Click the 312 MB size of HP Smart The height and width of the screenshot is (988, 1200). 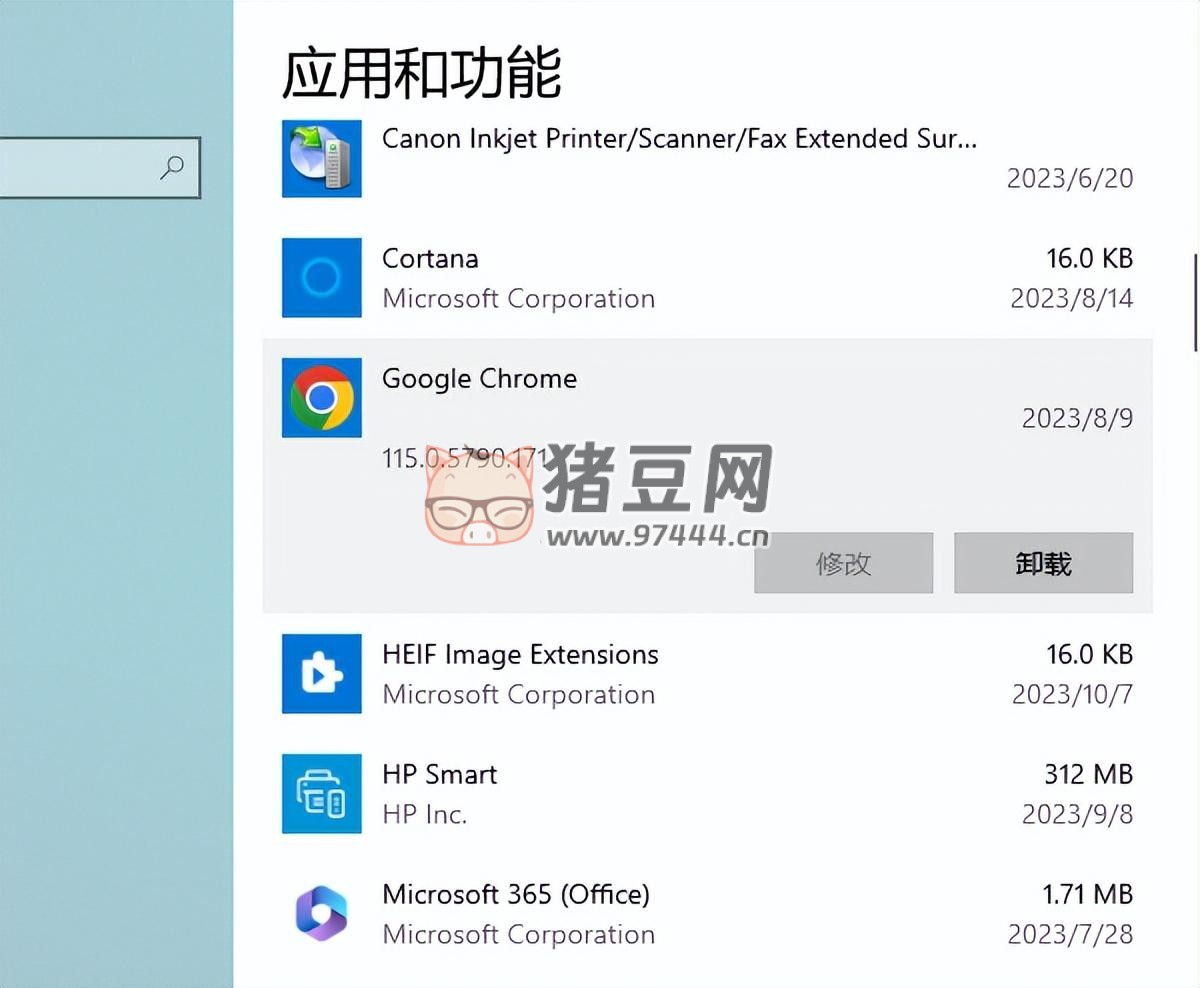[x=1088, y=774]
